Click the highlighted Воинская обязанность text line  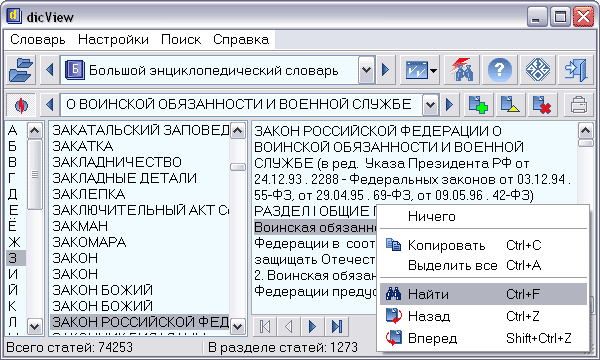click(x=315, y=227)
